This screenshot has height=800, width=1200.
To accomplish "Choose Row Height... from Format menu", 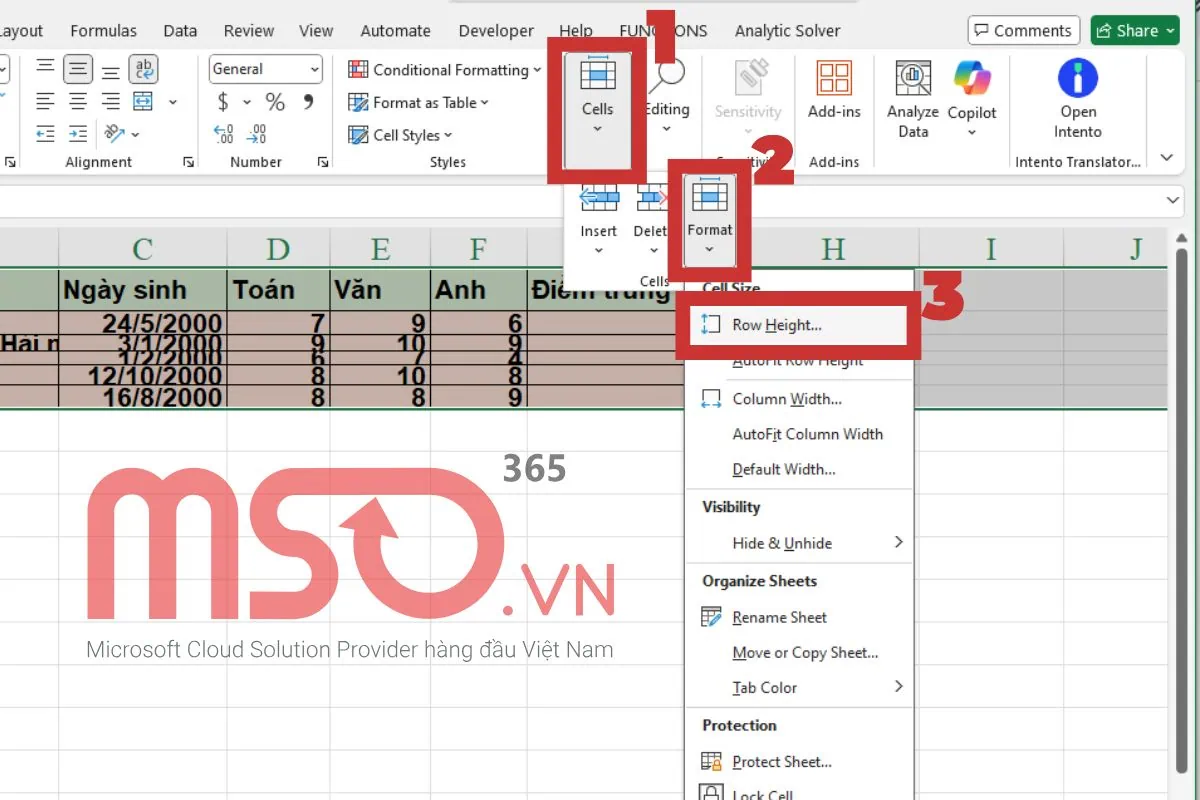I will click(777, 325).
